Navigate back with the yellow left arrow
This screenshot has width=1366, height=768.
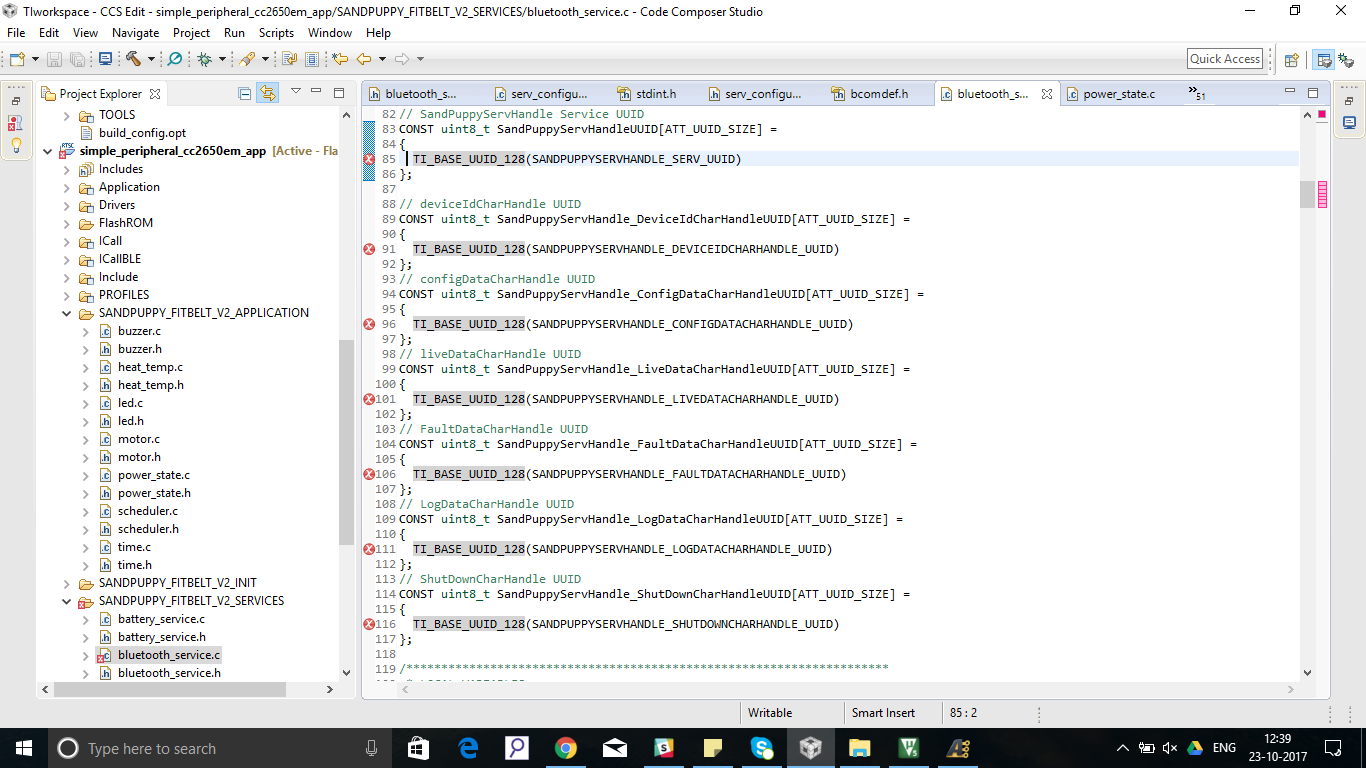[x=364, y=59]
